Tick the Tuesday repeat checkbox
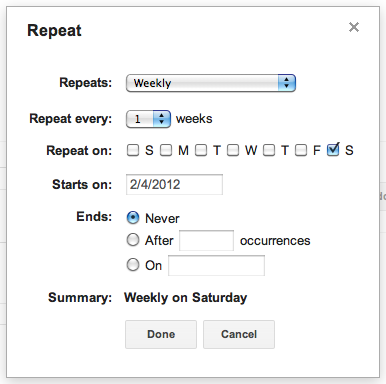Screen dimensions: 386x384 click(x=201, y=150)
